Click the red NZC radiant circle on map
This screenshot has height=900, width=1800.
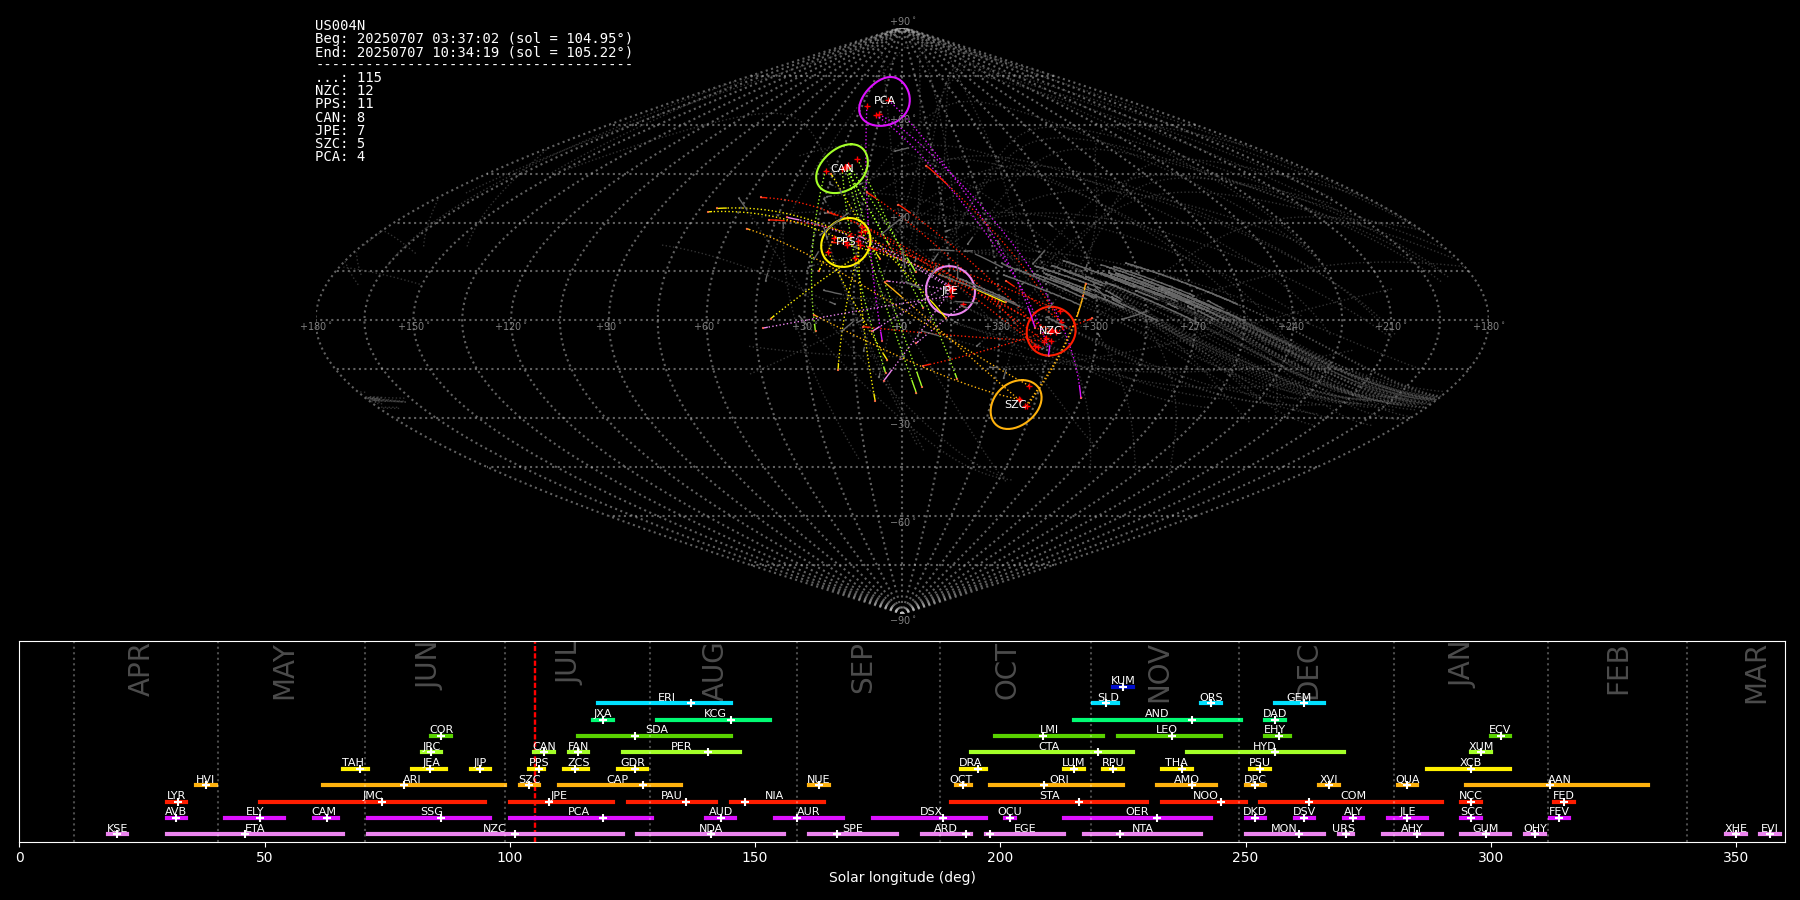[x=1051, y=331]
